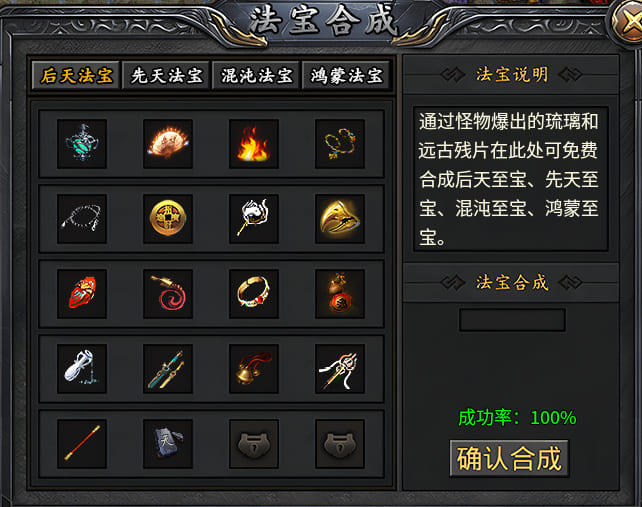Select the bronze bells treasure icon
Viewport: 642px width, 507px height.
[254, 369]
